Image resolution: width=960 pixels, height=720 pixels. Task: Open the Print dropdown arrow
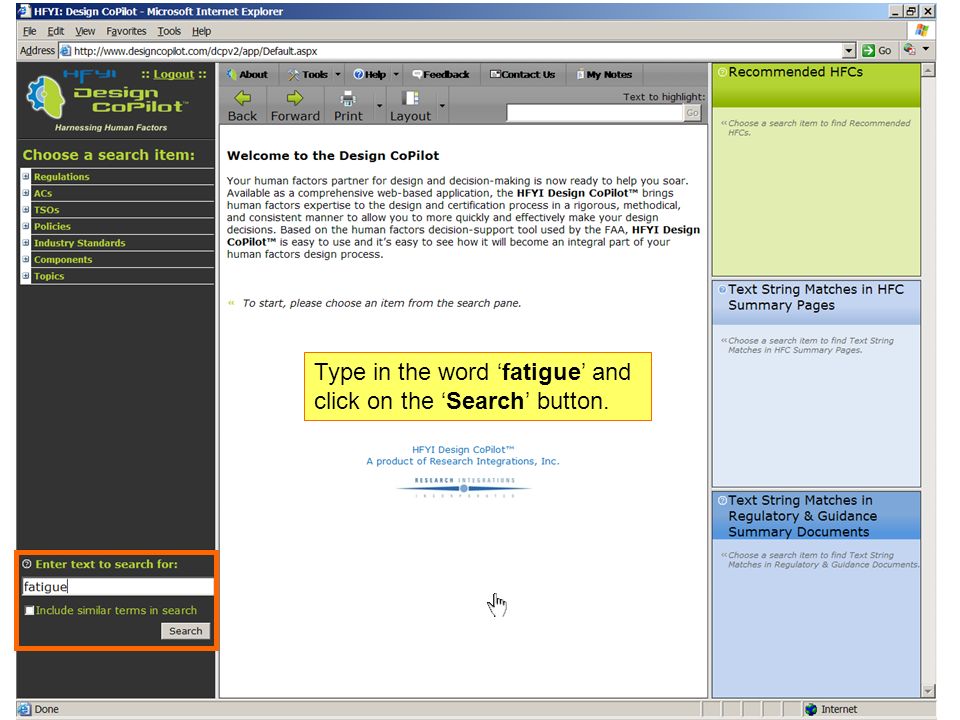(380, 106)
